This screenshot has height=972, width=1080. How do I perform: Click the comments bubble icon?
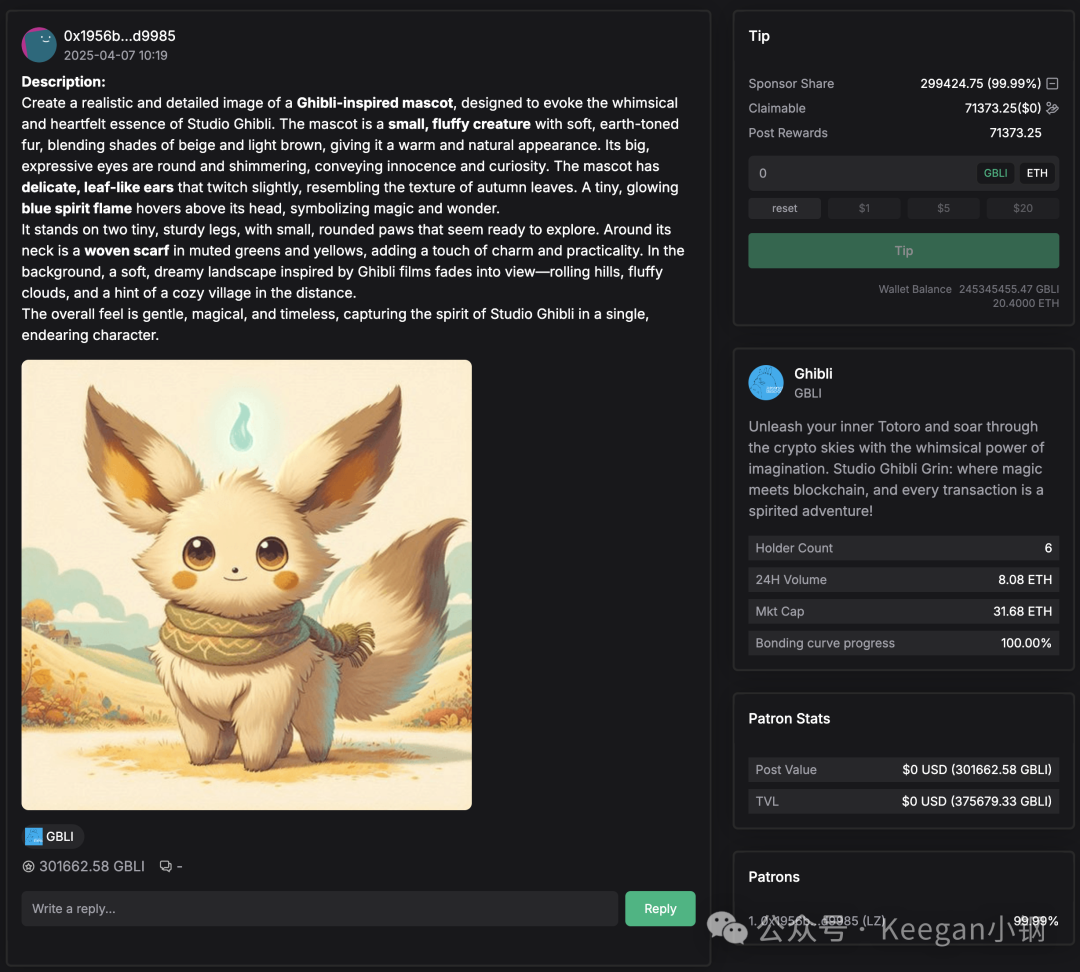coord(165,867)
